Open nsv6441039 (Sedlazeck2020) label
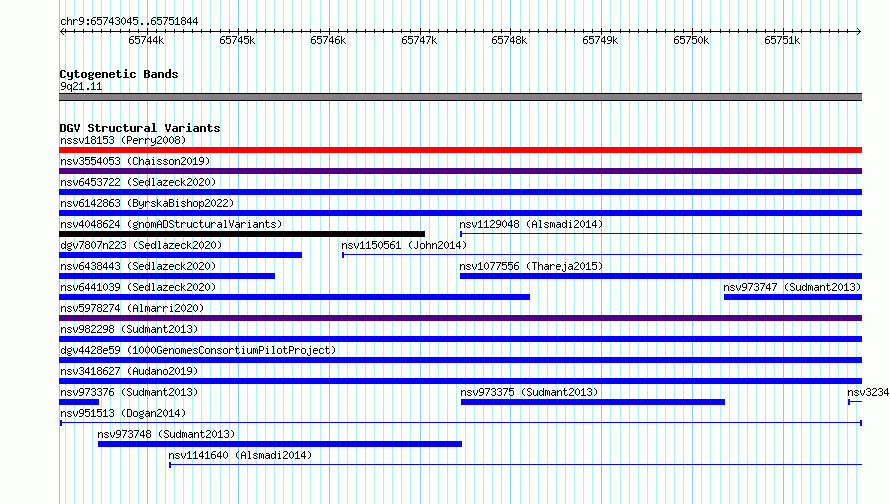Image resolution: width=890 pixels, height=504 pixels. (138, 287)
